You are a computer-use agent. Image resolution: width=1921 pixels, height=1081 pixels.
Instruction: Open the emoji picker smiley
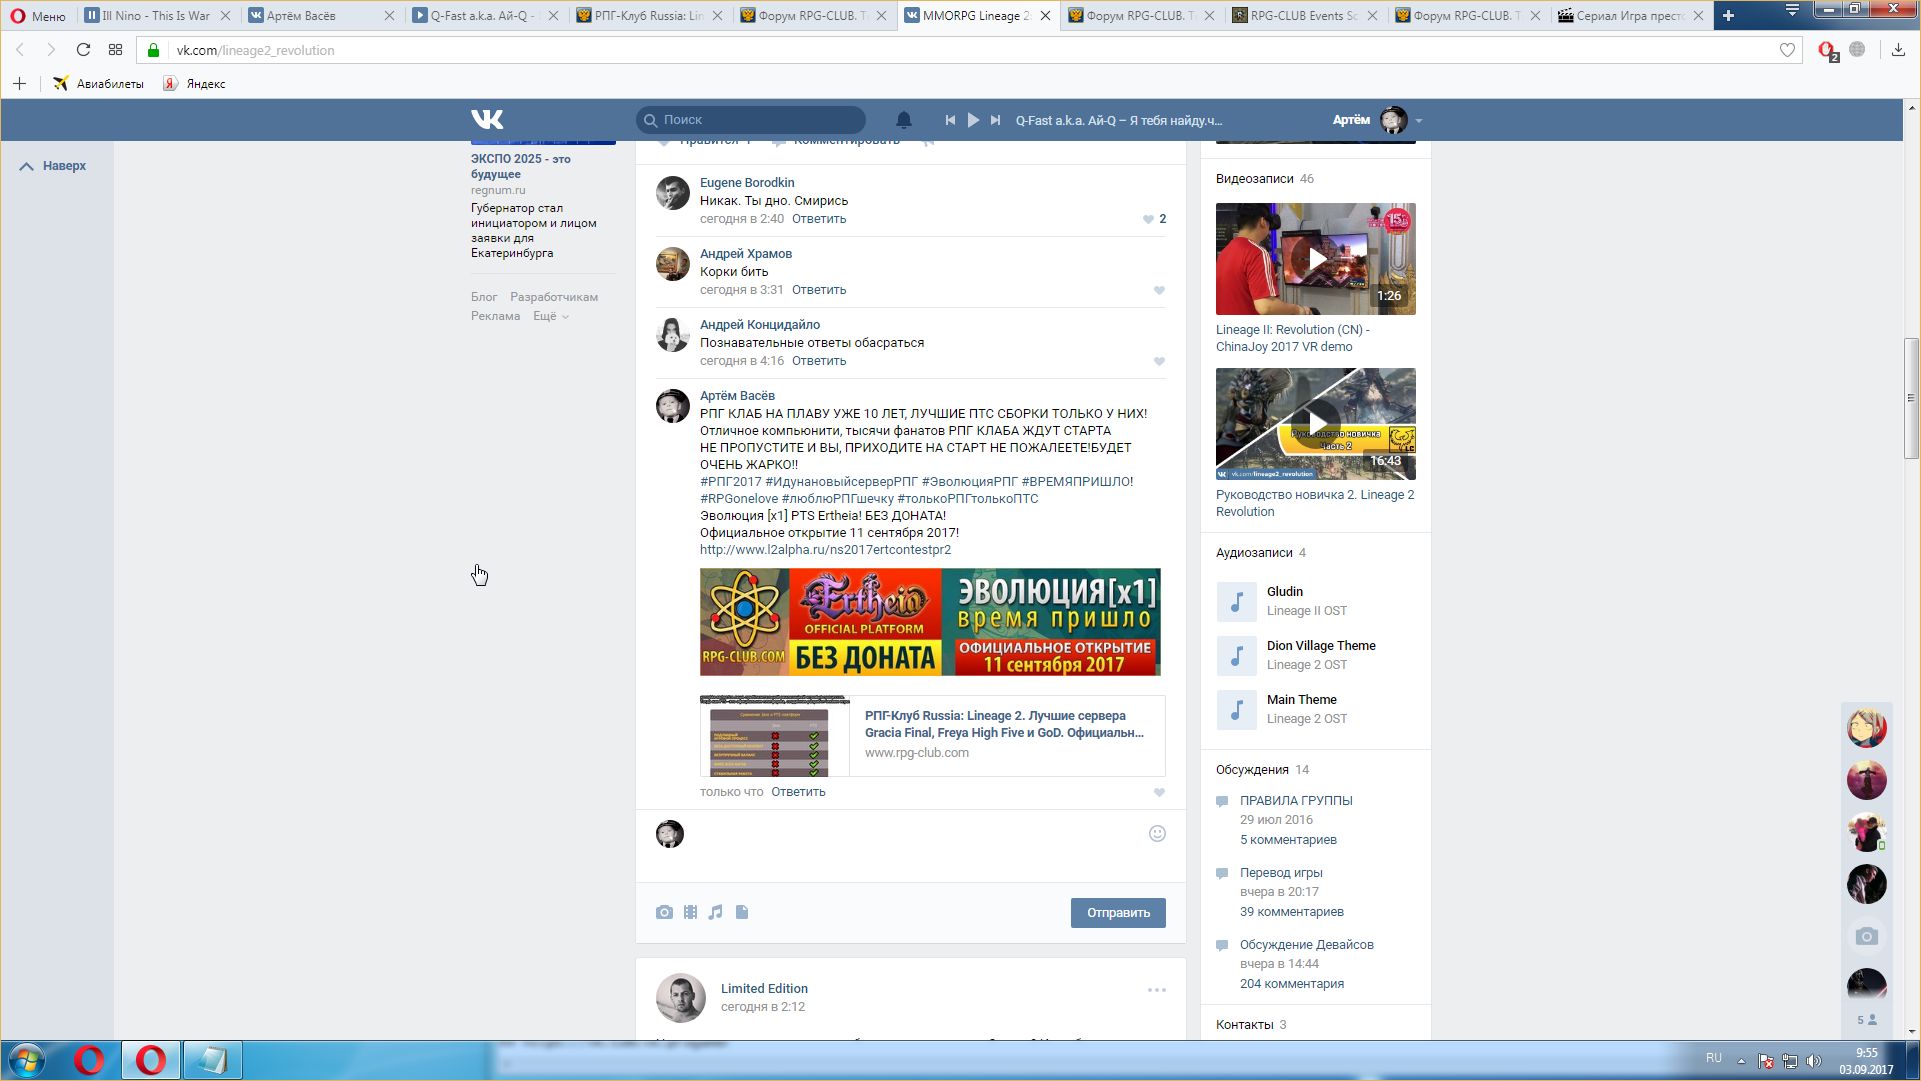pos(1157,834)
